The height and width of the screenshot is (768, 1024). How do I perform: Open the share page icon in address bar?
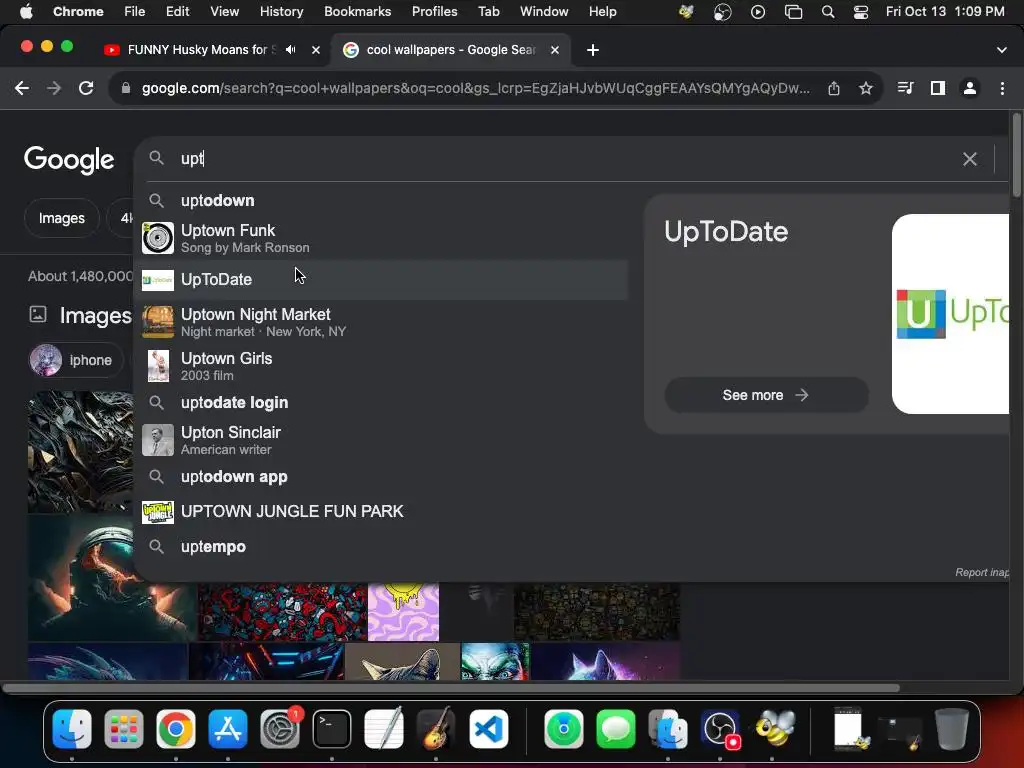click(x=834, y=88)
